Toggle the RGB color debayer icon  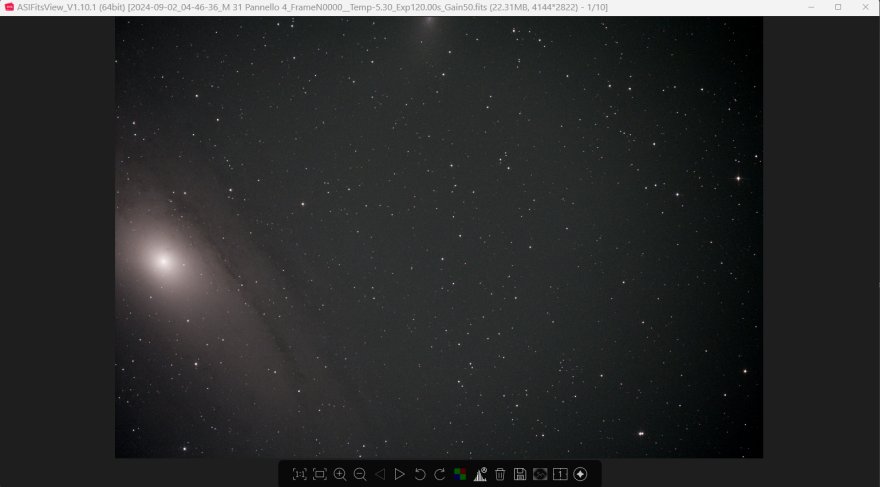[x=460, y=474]
